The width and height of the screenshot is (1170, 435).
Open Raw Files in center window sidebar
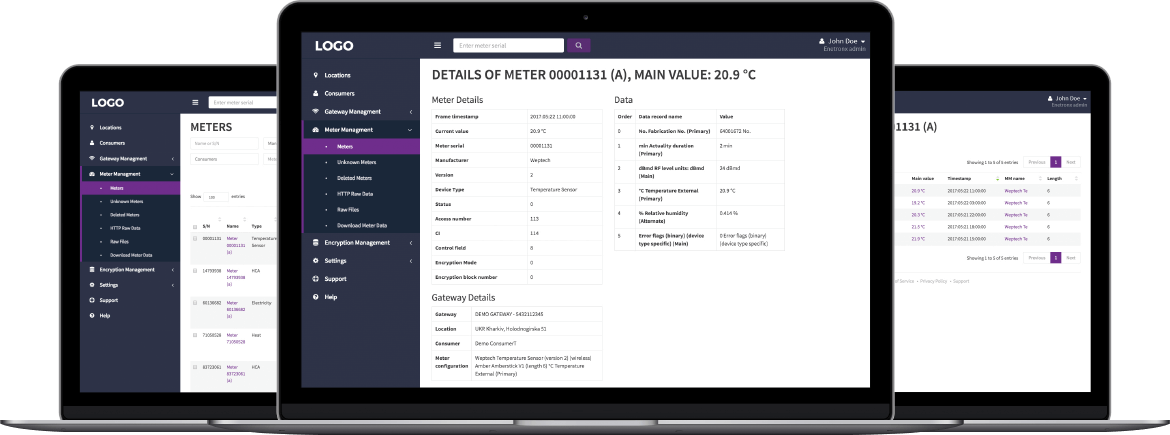coord(347,210)
